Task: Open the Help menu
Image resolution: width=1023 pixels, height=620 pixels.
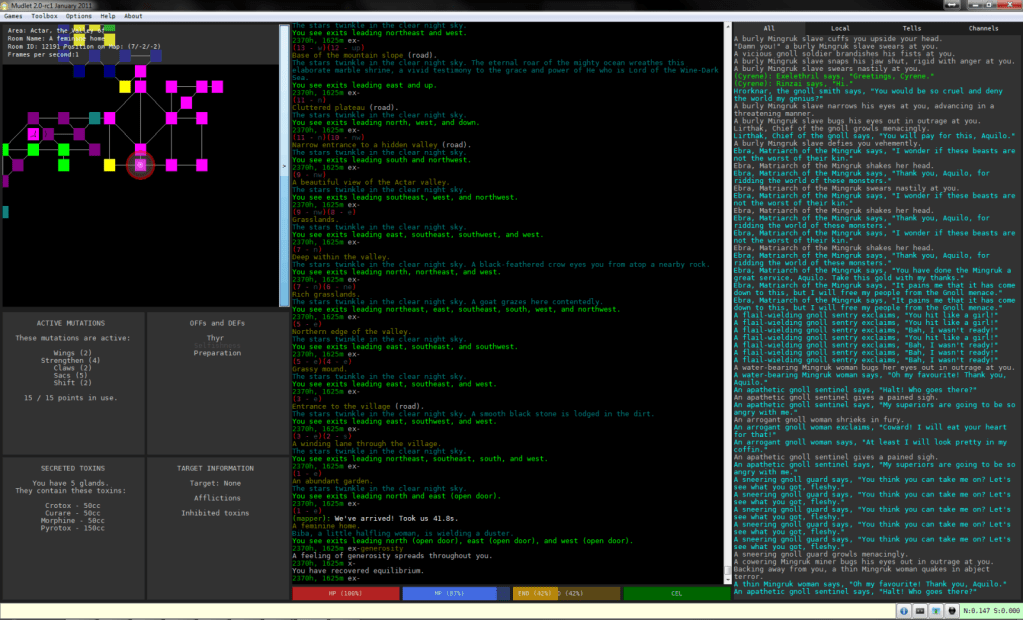Action: click(x=108, y=16)
